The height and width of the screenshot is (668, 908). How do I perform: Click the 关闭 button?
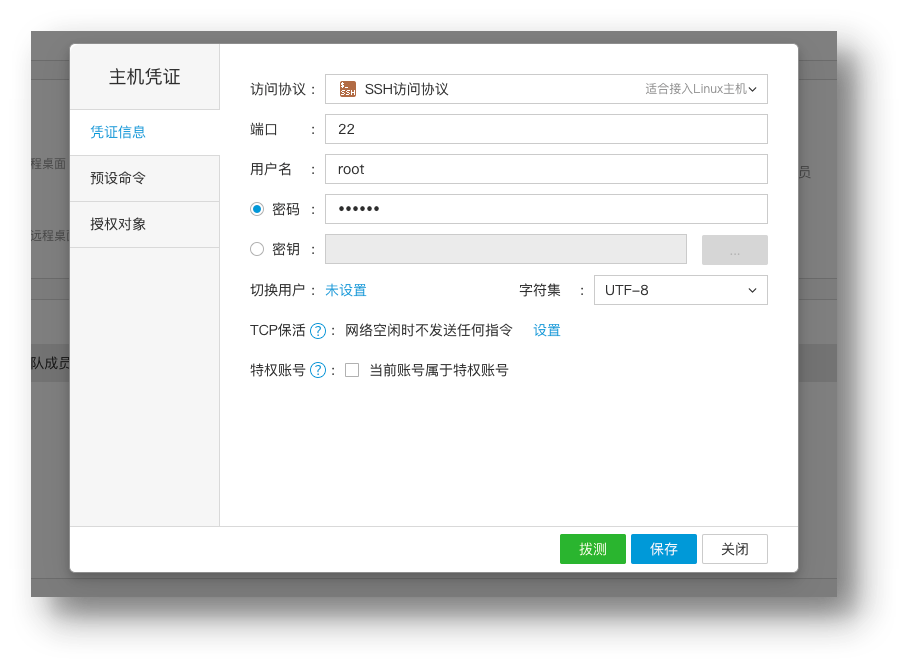pyautogui.click(x=734, y=549)
